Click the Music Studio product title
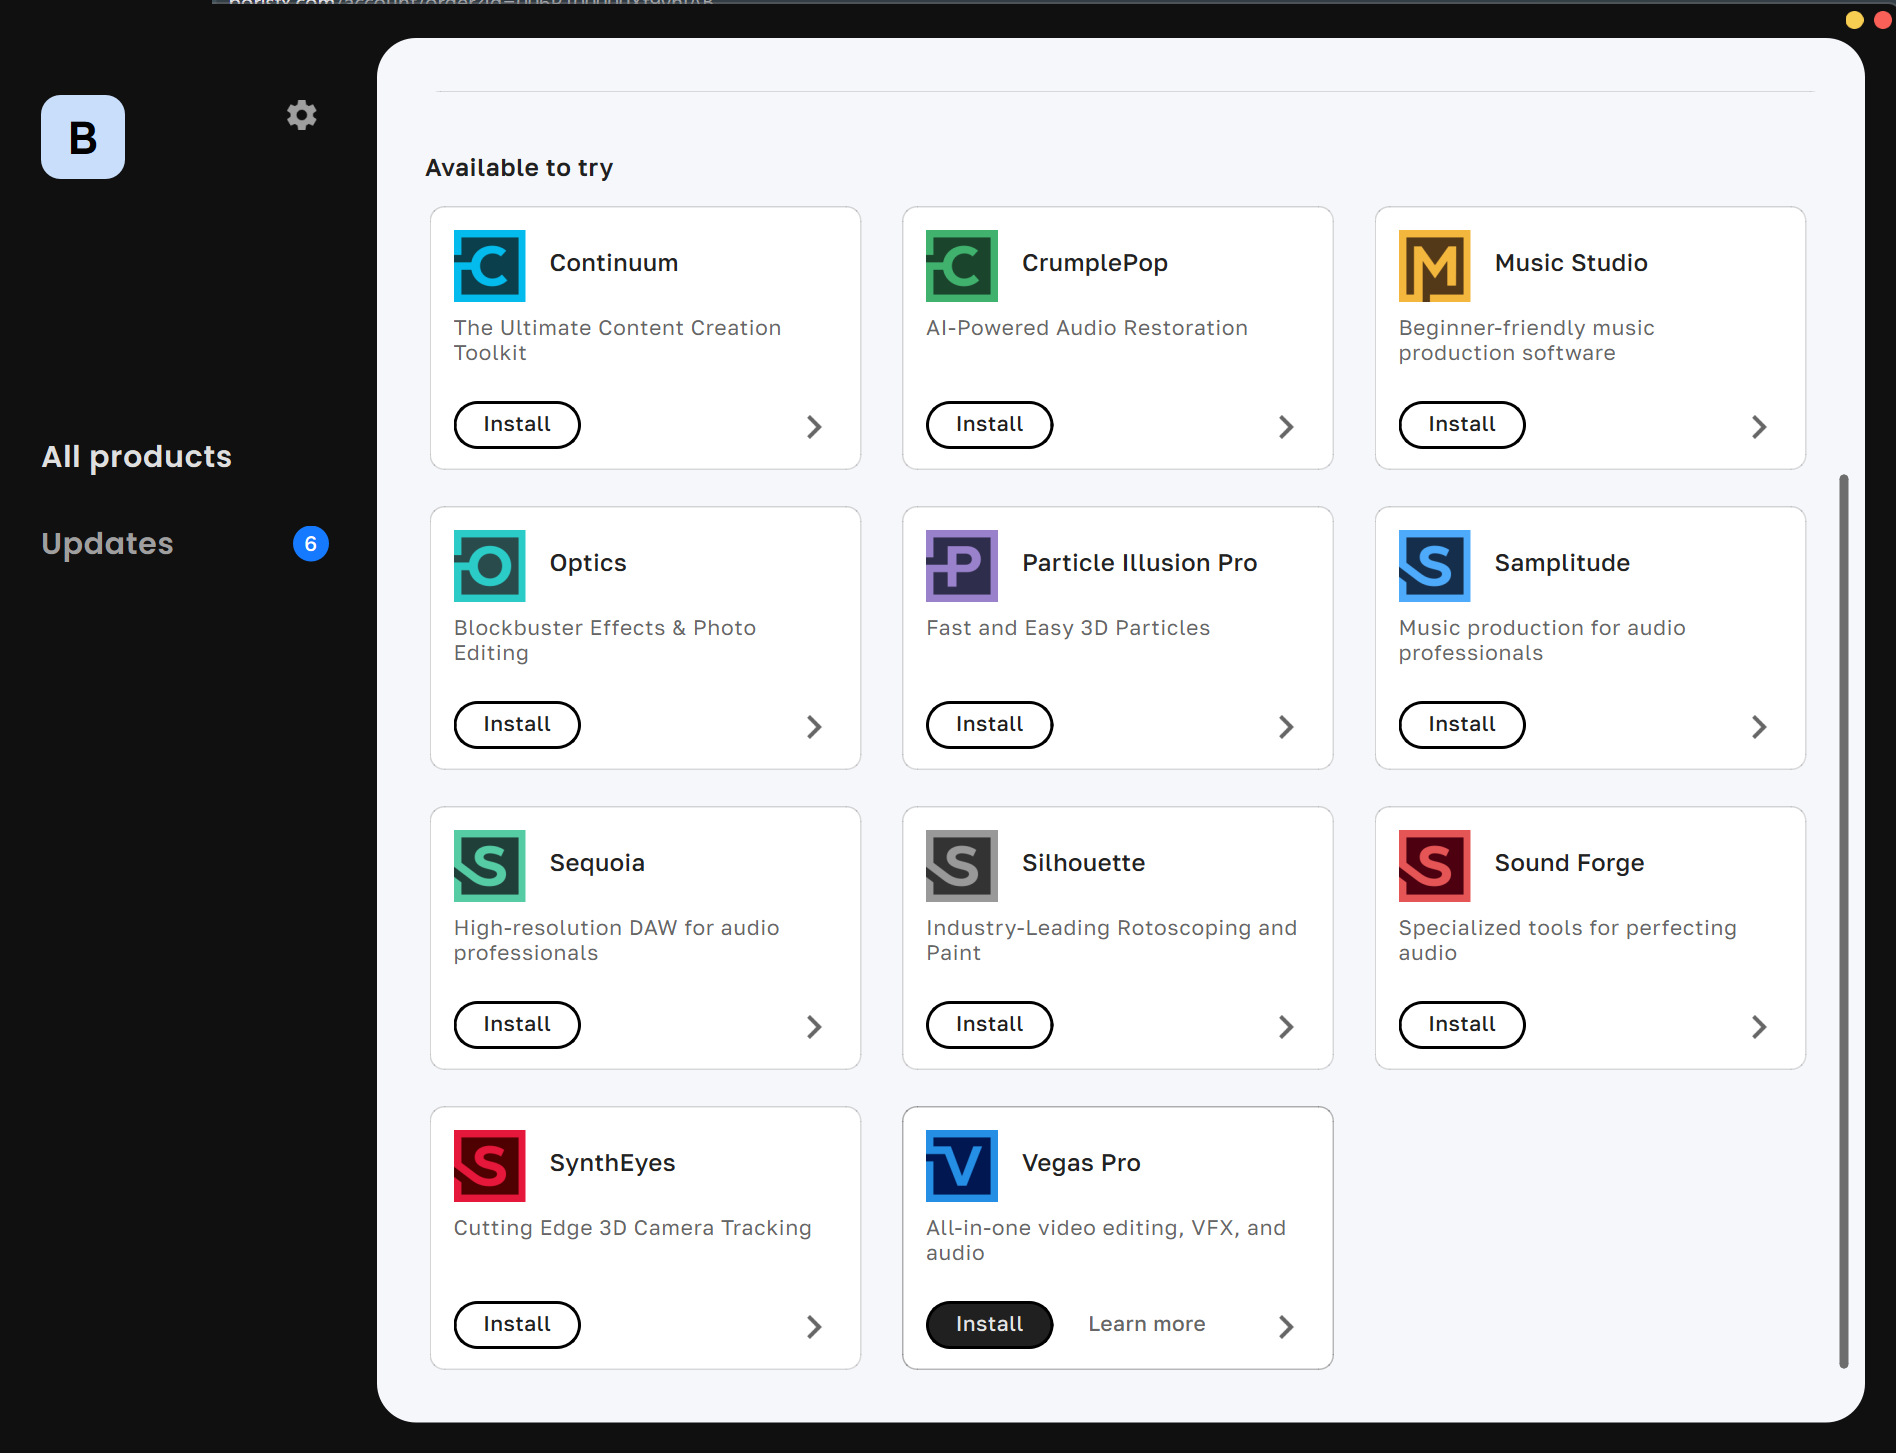Screen dimensions: 1896x1453 click(x=1571, y=263)
